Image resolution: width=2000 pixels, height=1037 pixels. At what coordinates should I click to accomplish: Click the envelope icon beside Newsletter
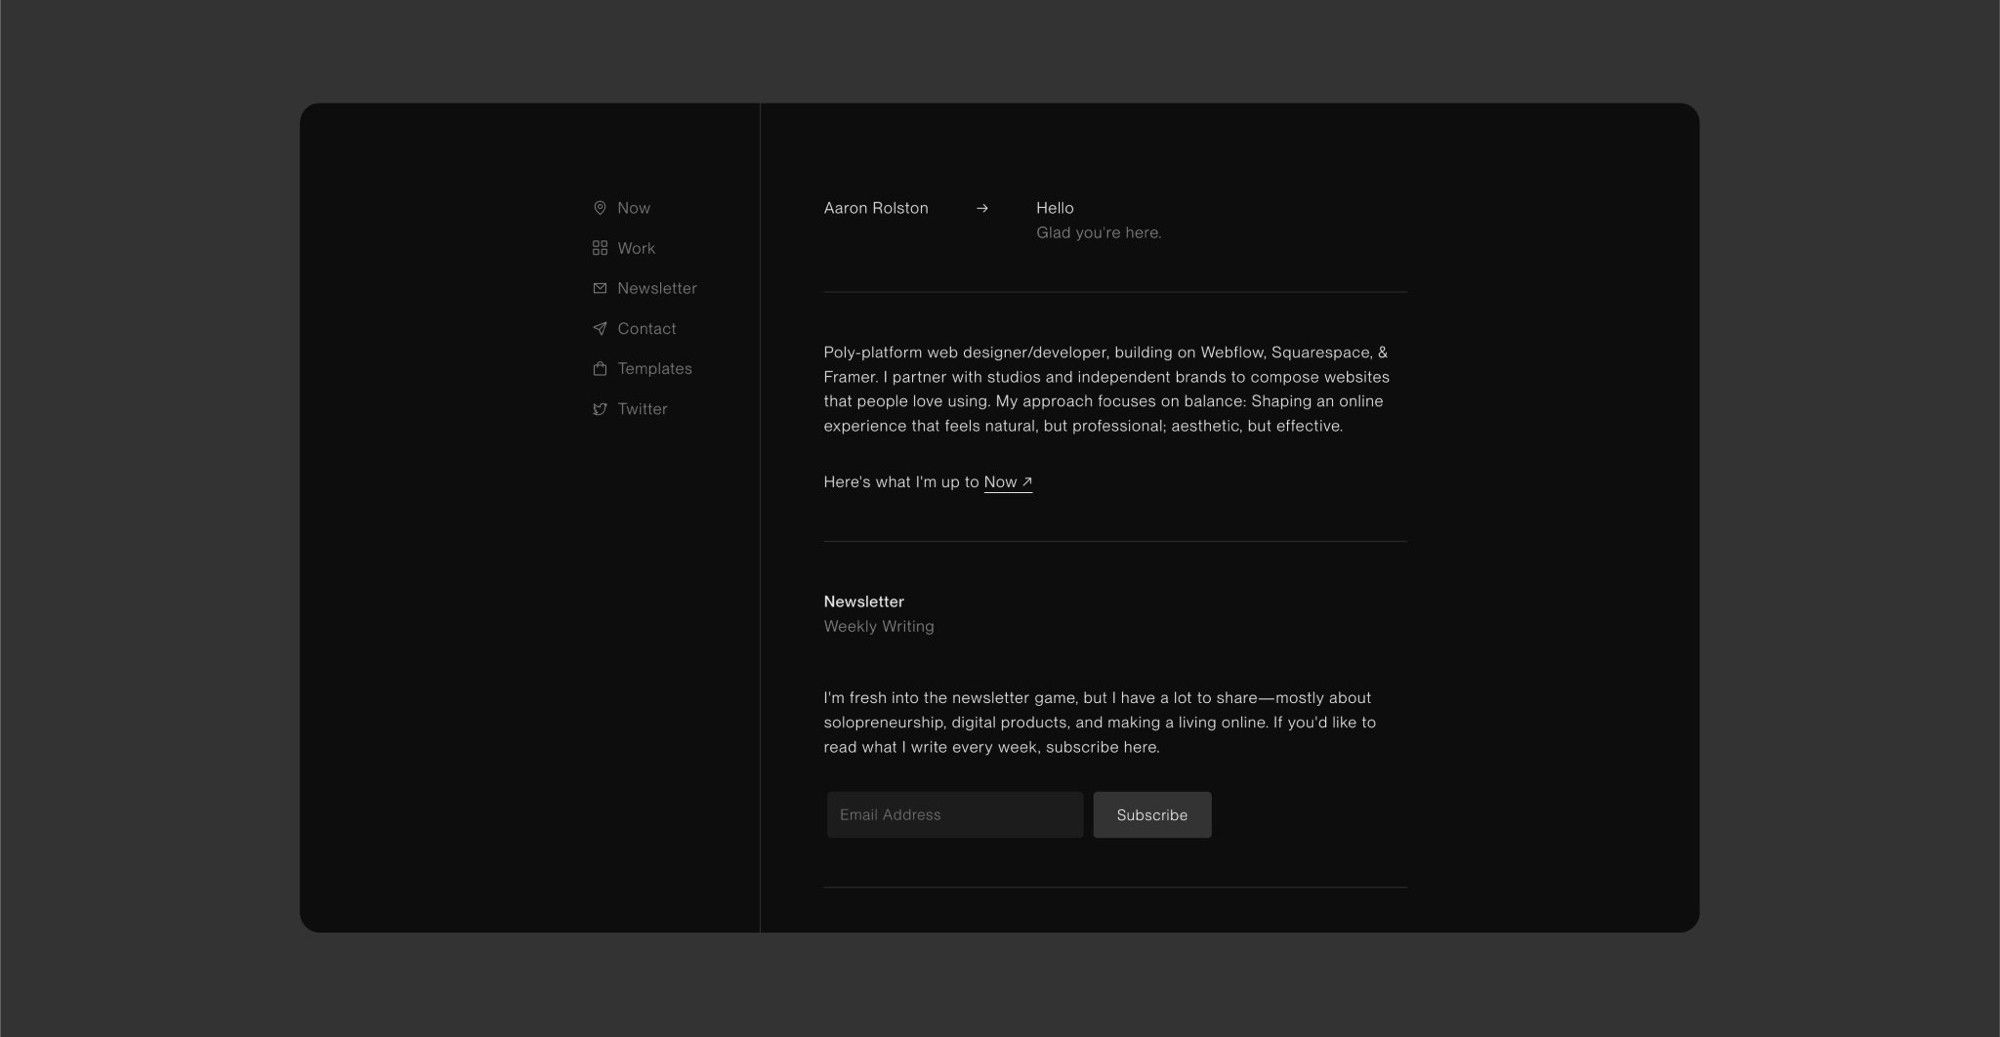coord(599,287)
